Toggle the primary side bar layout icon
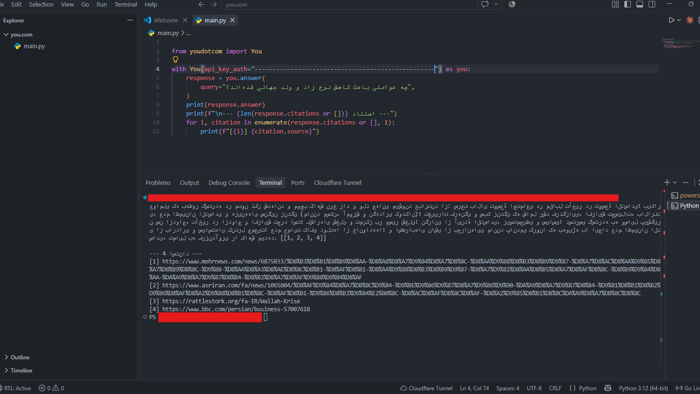Image resolution: width=700 pixels, height=394 pixels. tap(627, 4)
